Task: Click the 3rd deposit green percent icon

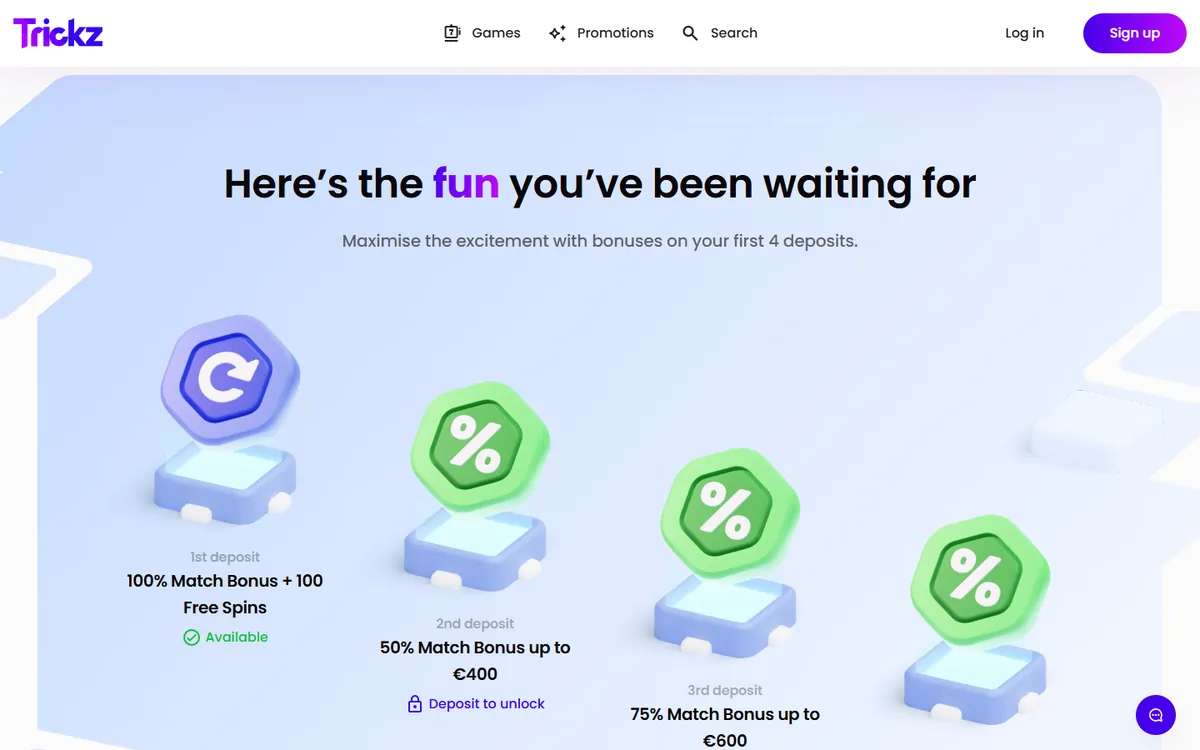Action: [728, 512]
